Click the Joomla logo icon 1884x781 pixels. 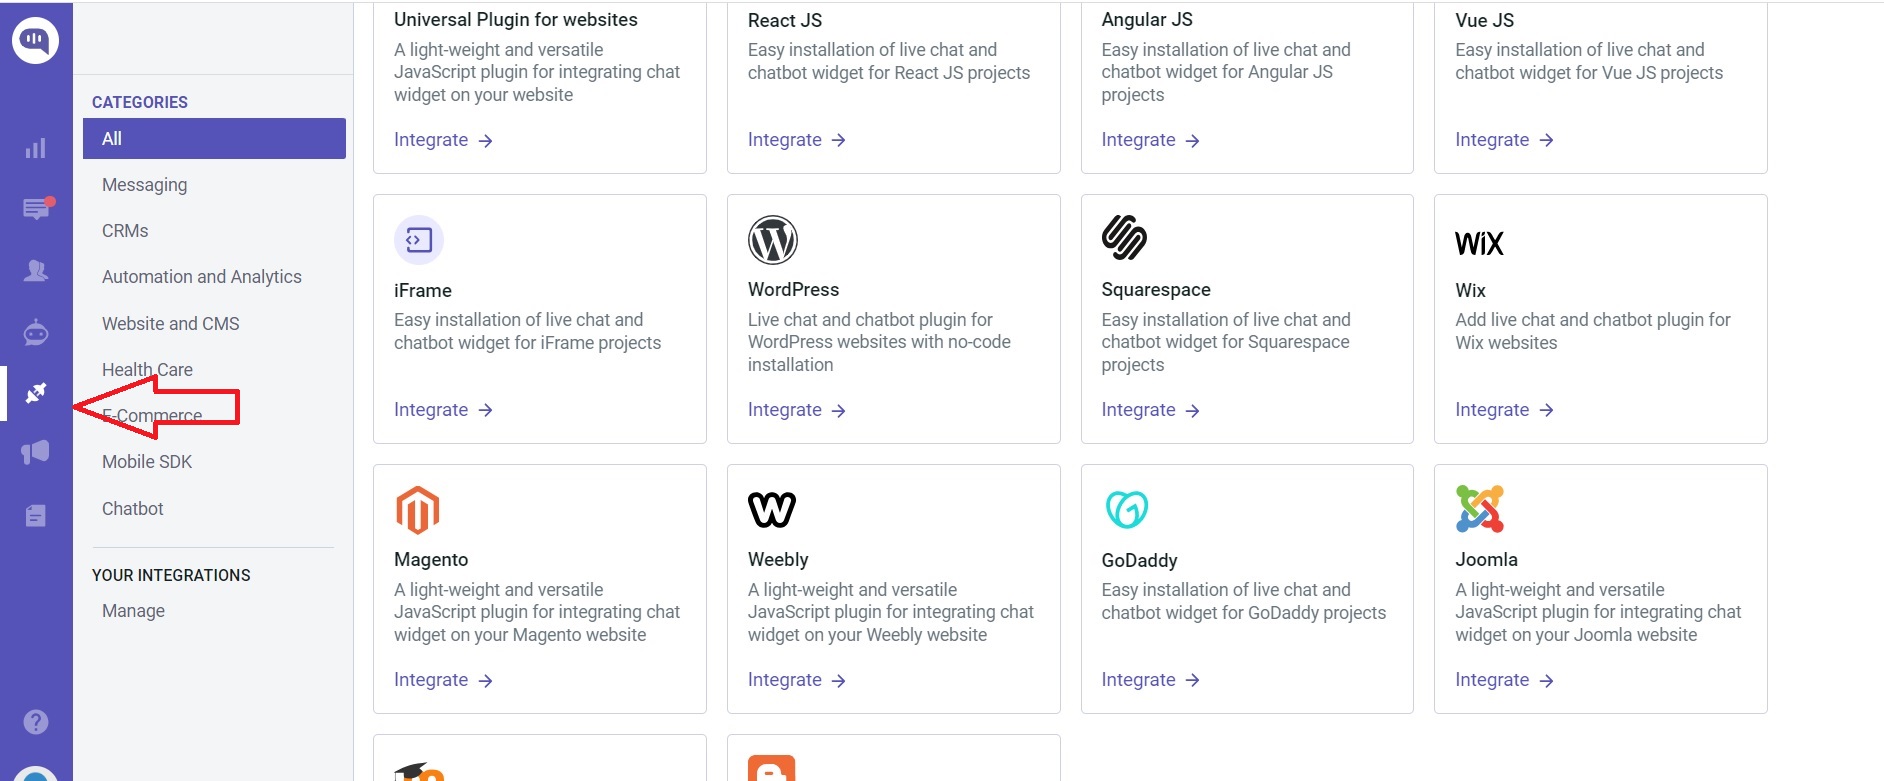(x=1480, y=509)
